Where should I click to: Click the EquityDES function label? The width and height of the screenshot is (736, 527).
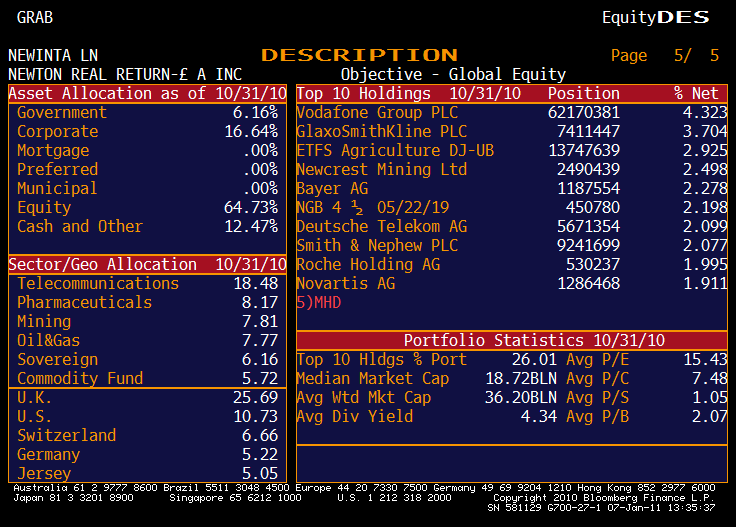click(x=655, y=17)
